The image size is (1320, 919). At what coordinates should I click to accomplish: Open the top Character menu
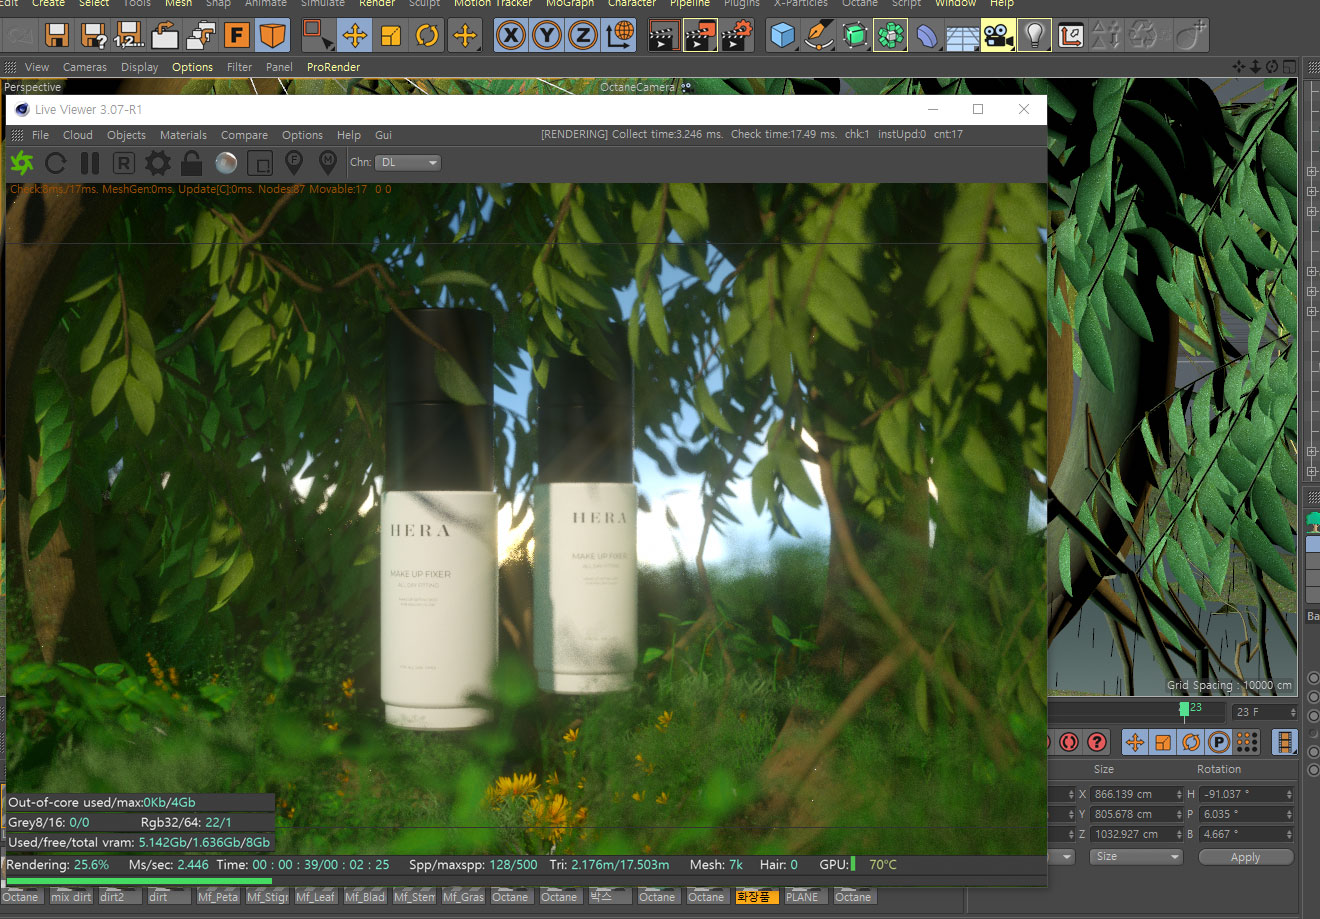click(x=632, y=4)
